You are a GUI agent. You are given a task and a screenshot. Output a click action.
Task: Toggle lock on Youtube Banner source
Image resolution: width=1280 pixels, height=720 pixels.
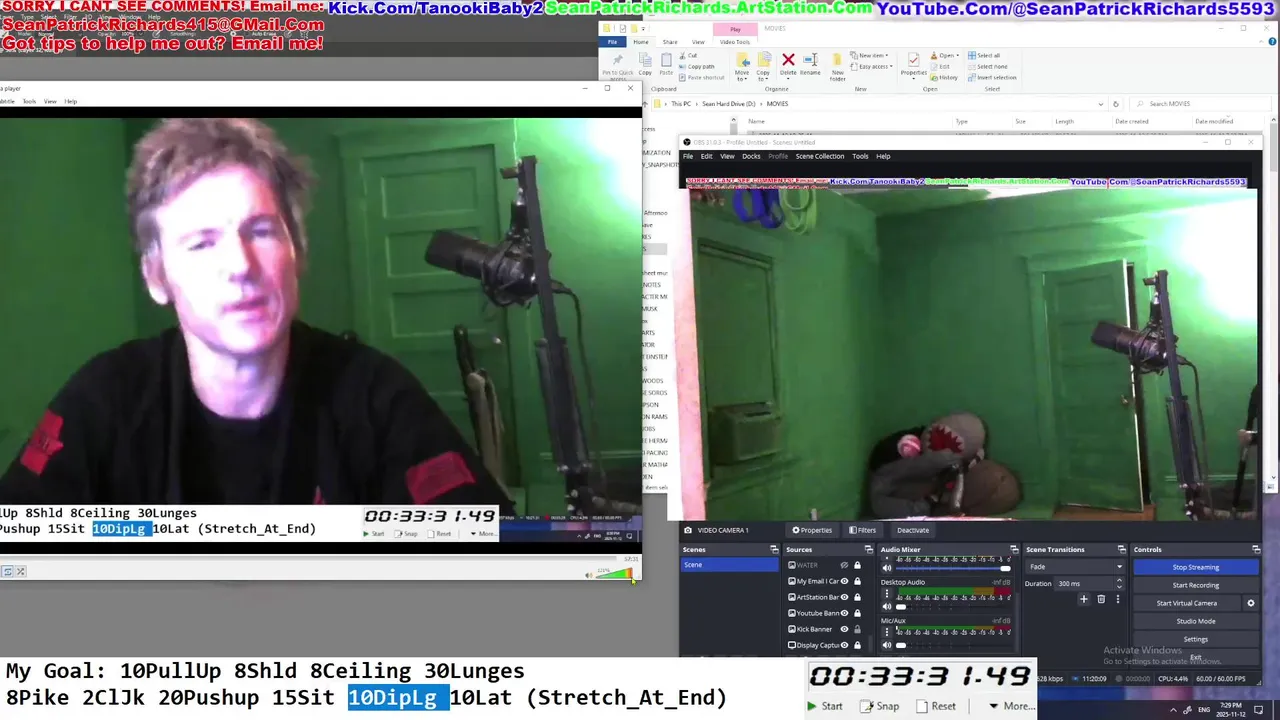[857, 613]
